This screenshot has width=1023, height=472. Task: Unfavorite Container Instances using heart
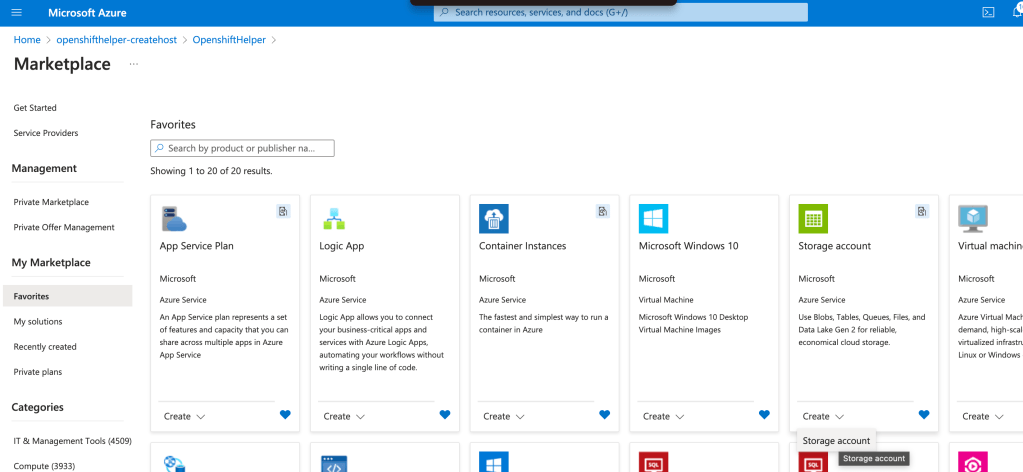click(605, 415)
